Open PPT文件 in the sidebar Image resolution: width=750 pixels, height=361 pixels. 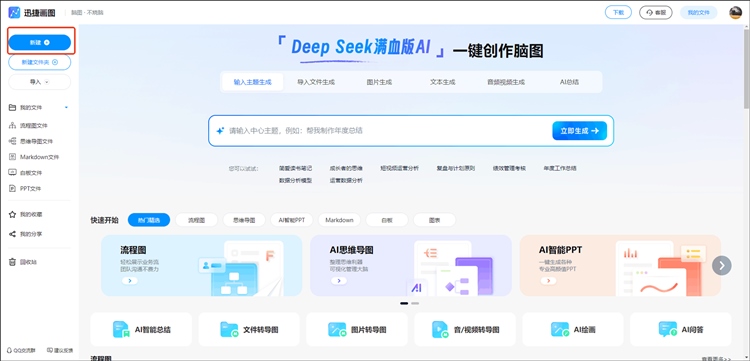click(x=25, y=188)
